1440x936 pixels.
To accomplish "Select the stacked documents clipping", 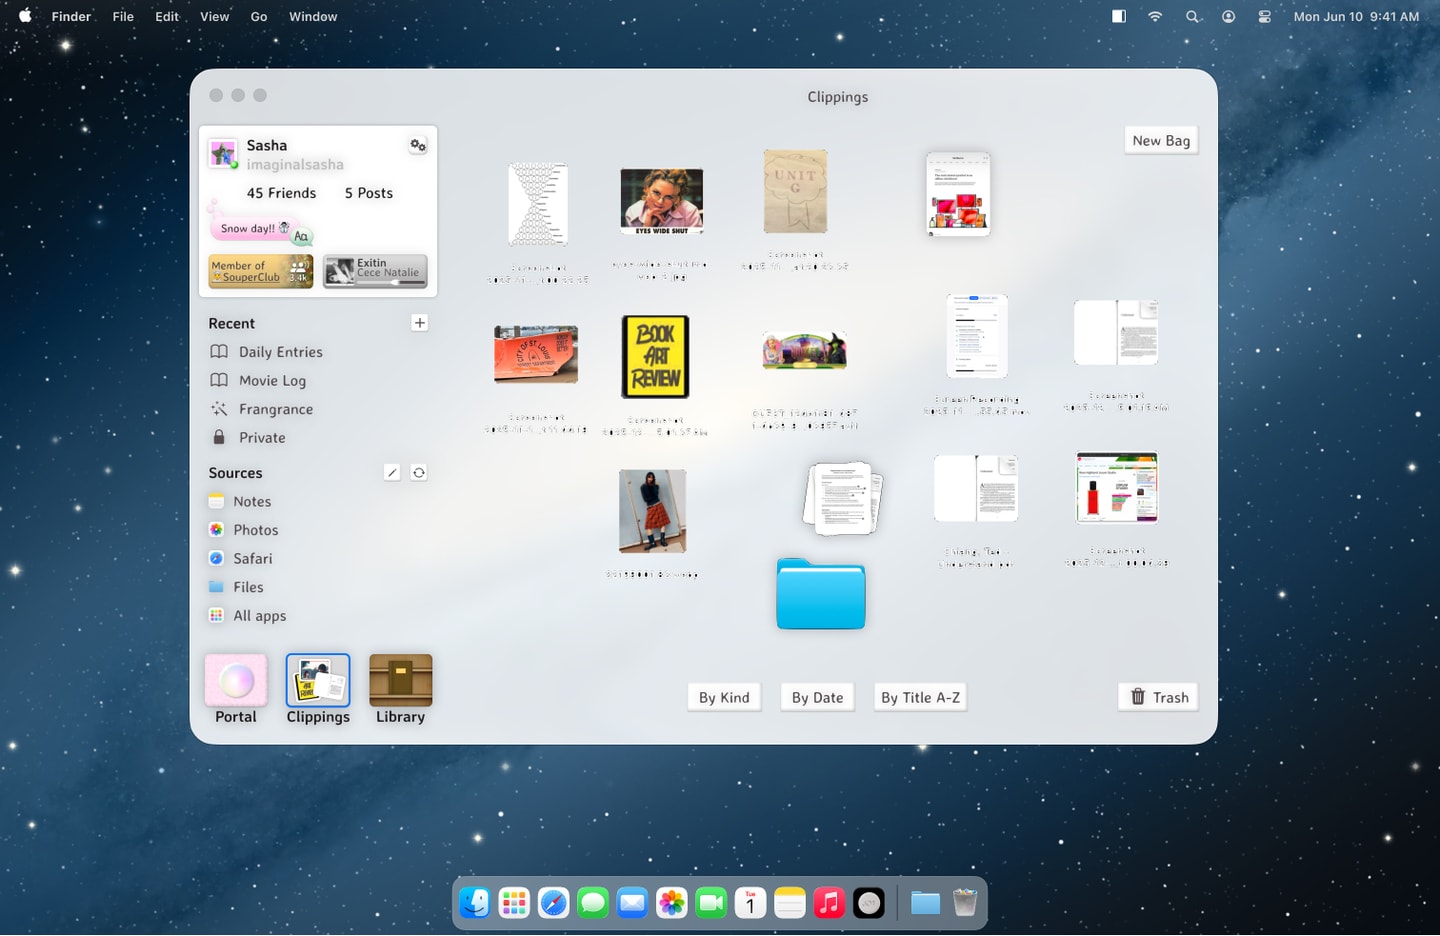I will pyautogui.click(x=843, y=498).
